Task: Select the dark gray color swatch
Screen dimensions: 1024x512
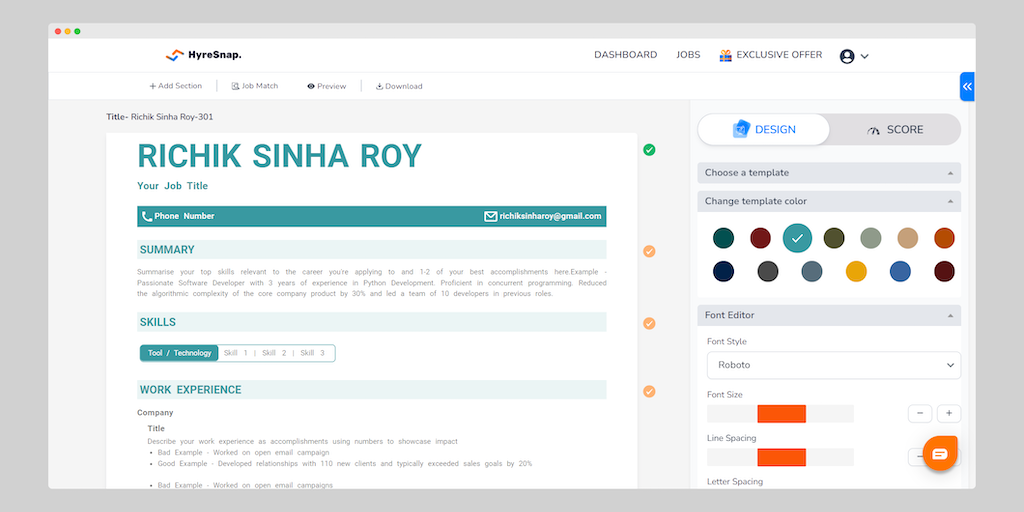Action: coord(768,272)
